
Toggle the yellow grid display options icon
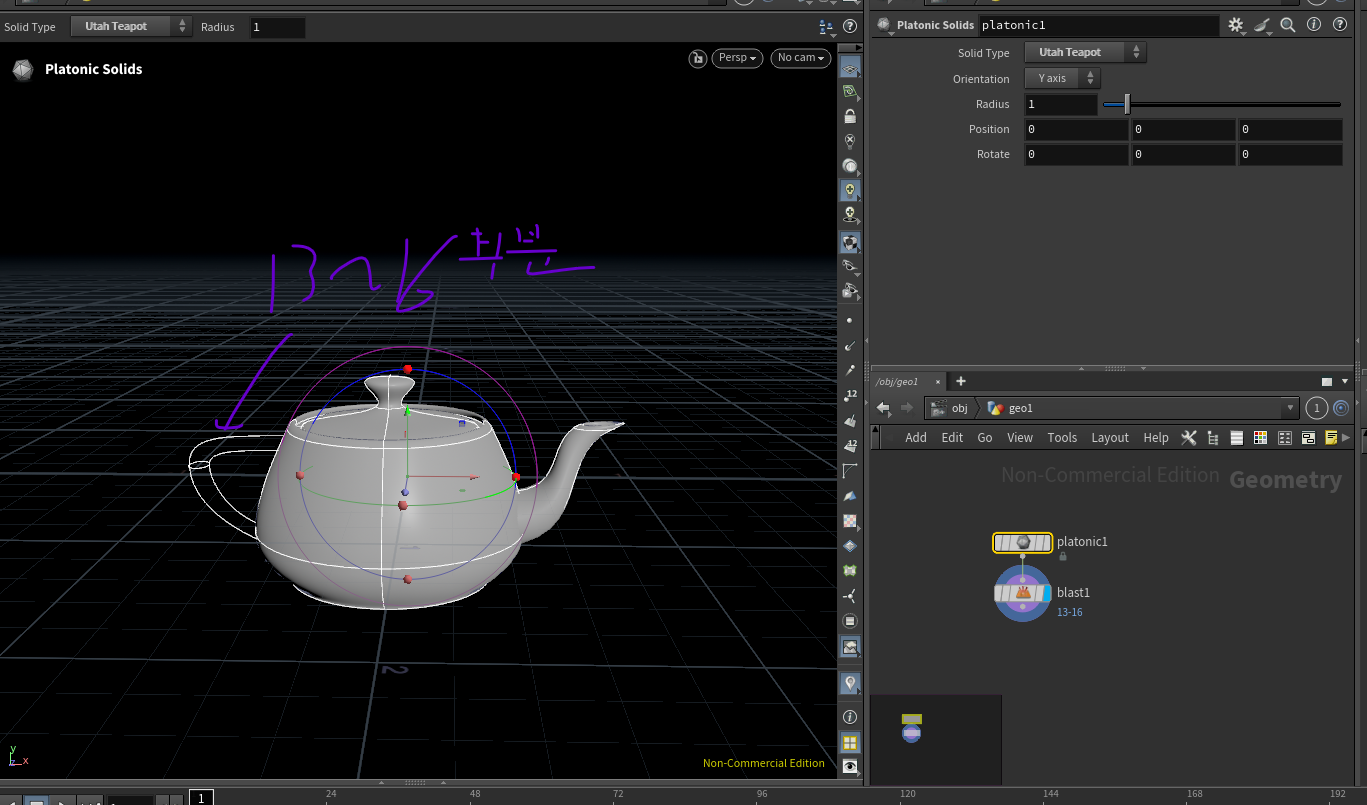click(850, 742)
